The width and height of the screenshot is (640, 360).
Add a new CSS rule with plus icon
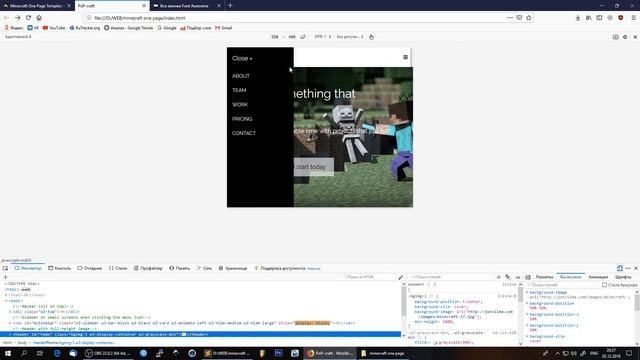point(498,277)
